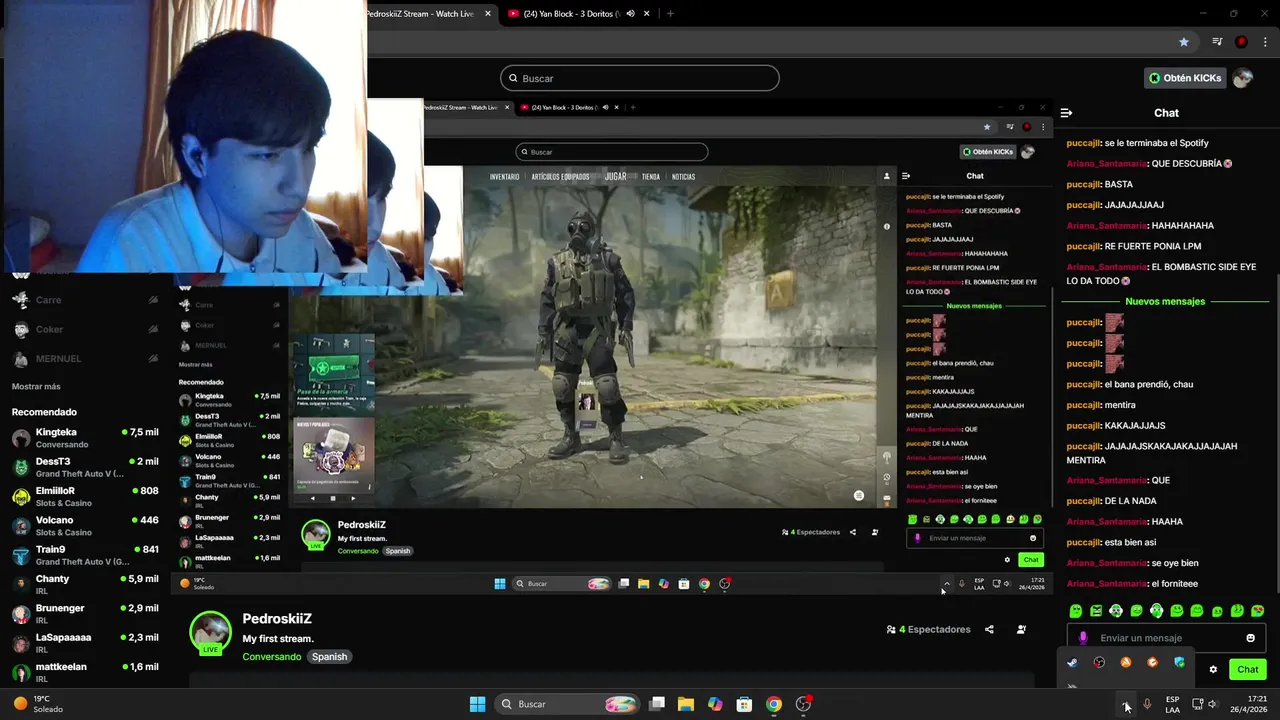
Task: Open emoji picker in message box
Action: tap(1250, 638)
